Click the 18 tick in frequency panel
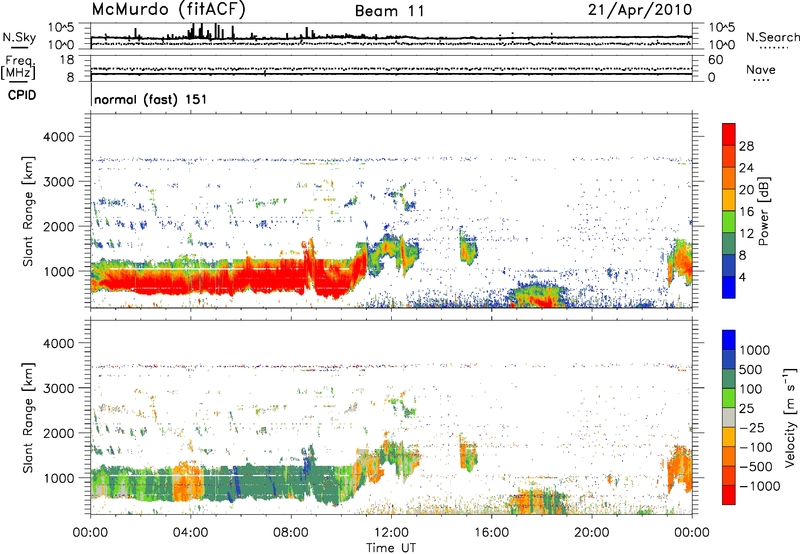Screen dimensions: 800x554 coord(67,60)
